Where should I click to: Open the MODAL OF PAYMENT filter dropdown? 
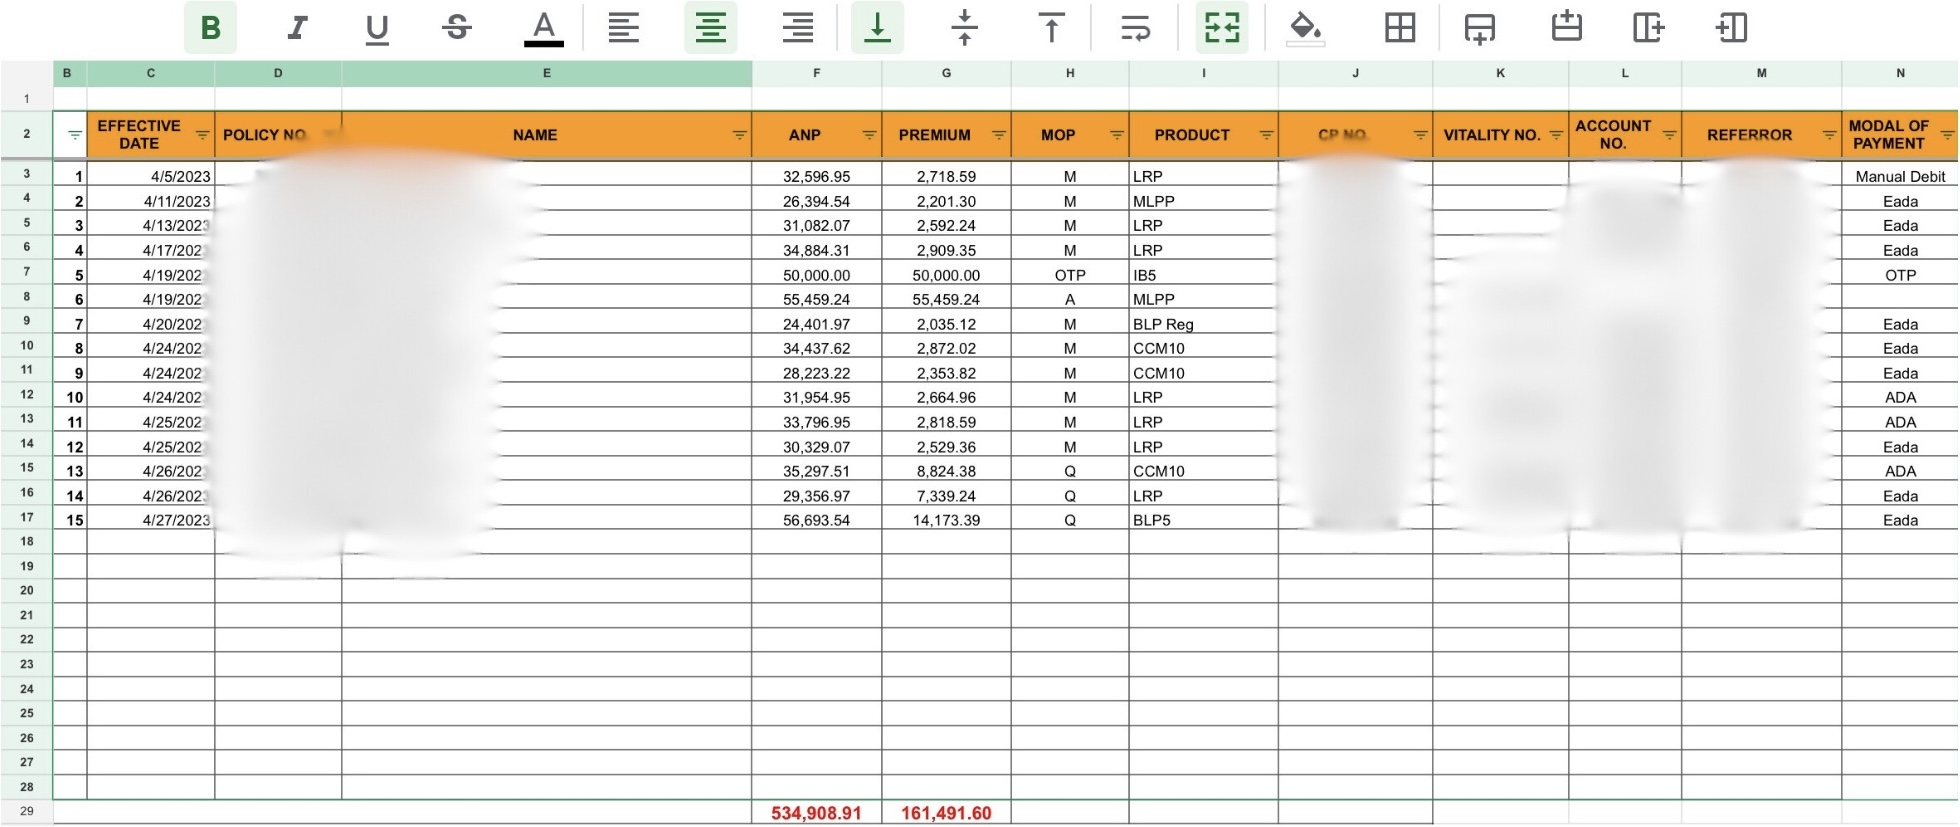coord(1947,135)
